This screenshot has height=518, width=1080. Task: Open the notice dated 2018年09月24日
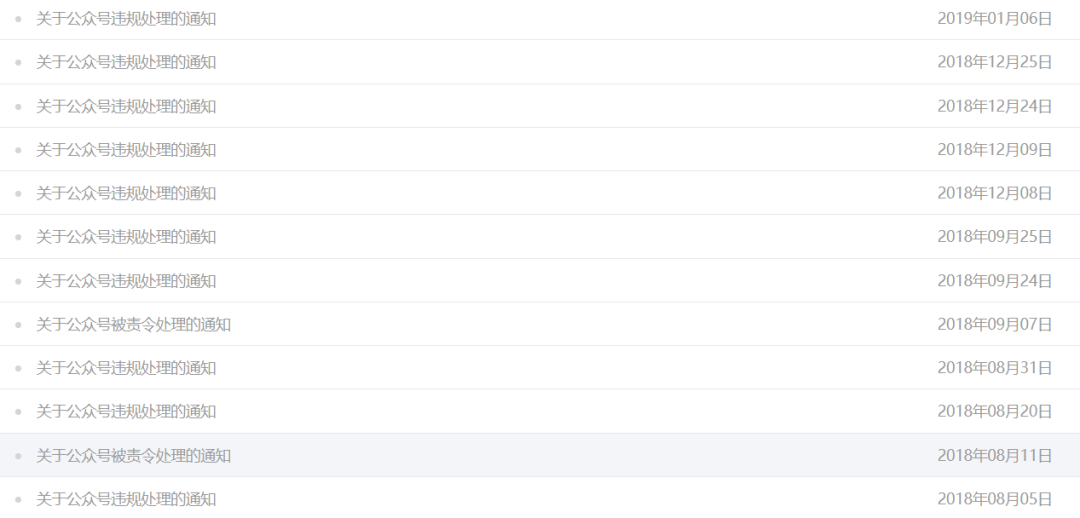tap(126, 280)
